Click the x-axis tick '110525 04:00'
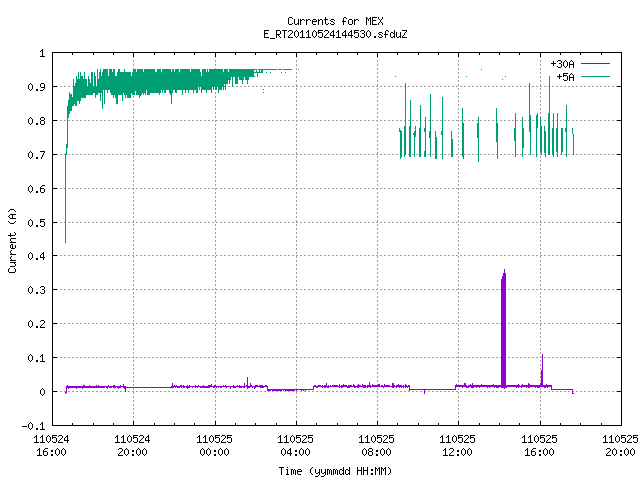The width and height of the screenshot is (640, 480). tap(296, 445)
